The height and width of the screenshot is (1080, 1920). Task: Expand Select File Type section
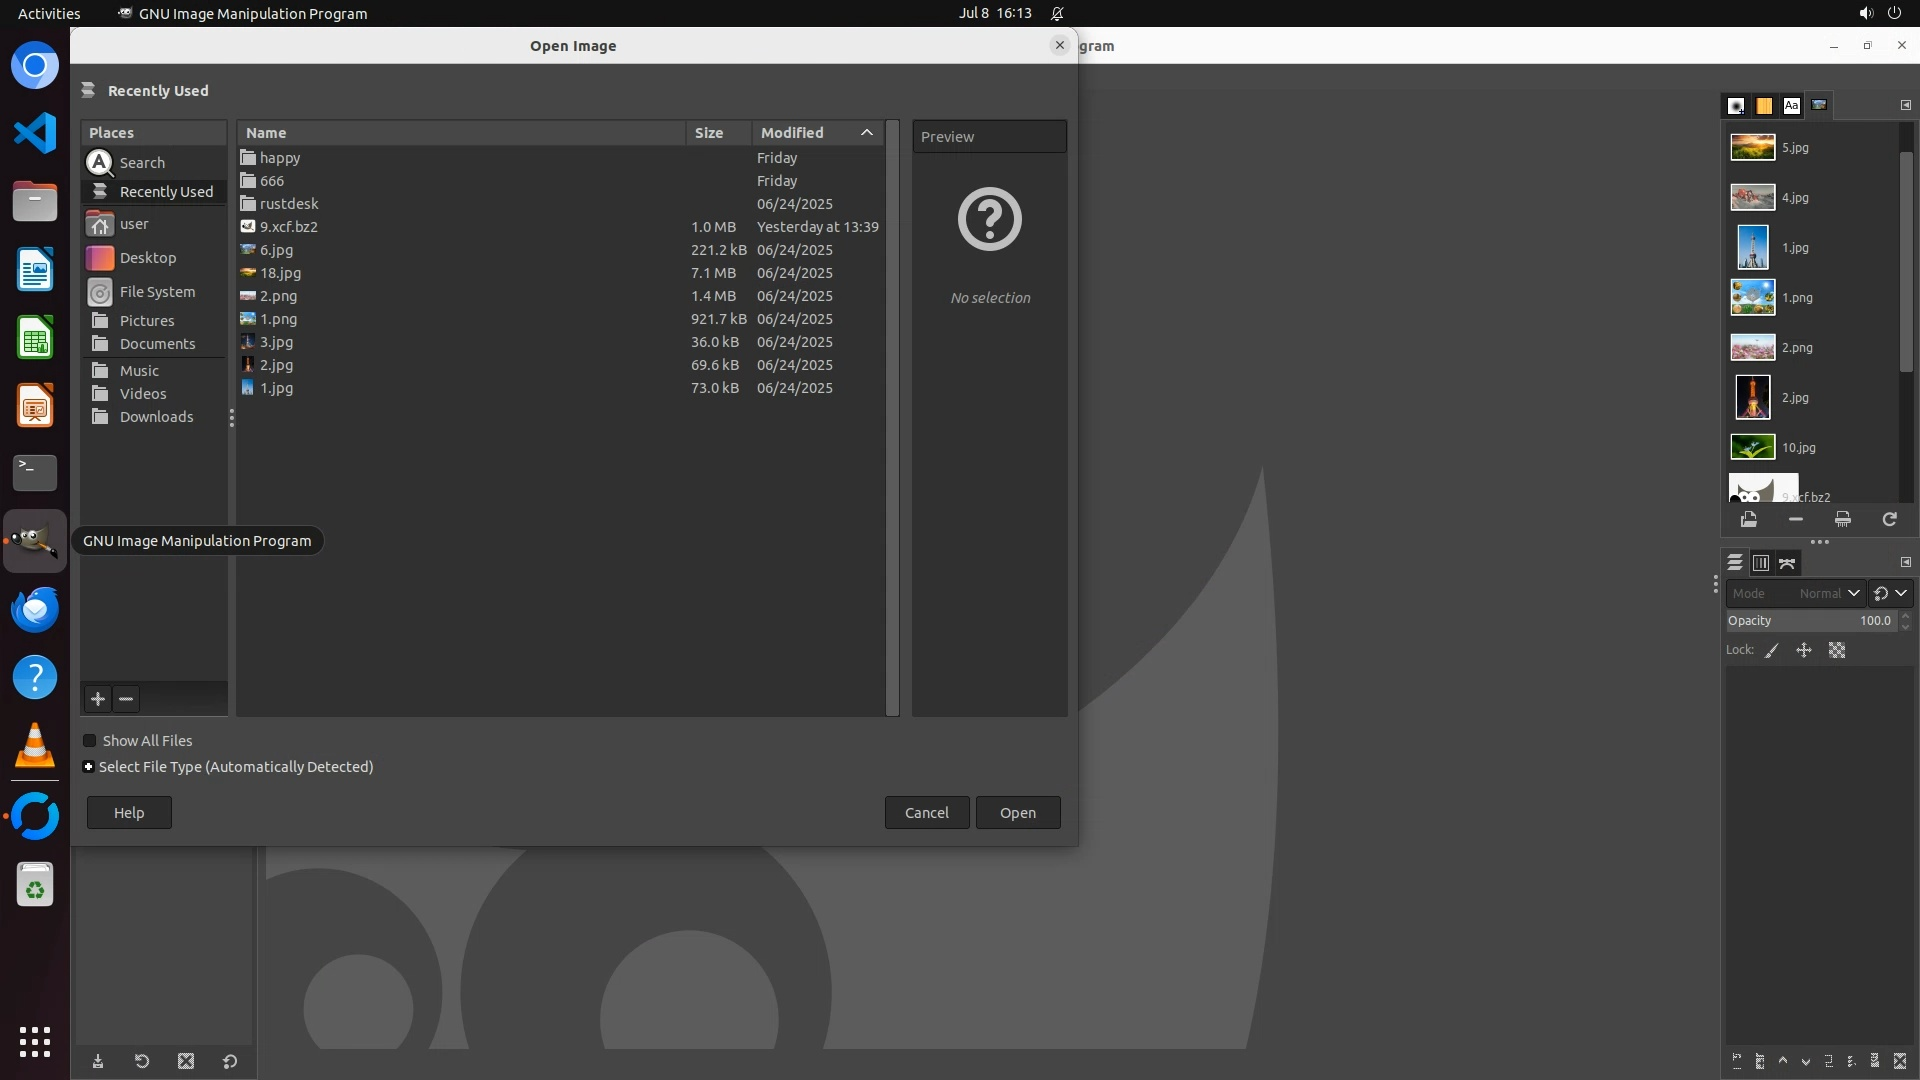(x=89, y=767)
